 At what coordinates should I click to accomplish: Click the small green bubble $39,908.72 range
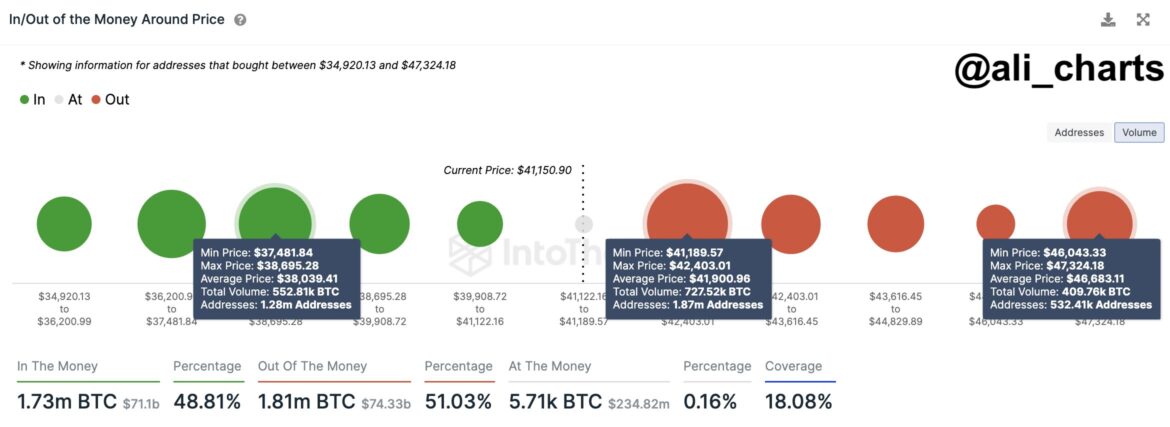(x=480, y=224)
